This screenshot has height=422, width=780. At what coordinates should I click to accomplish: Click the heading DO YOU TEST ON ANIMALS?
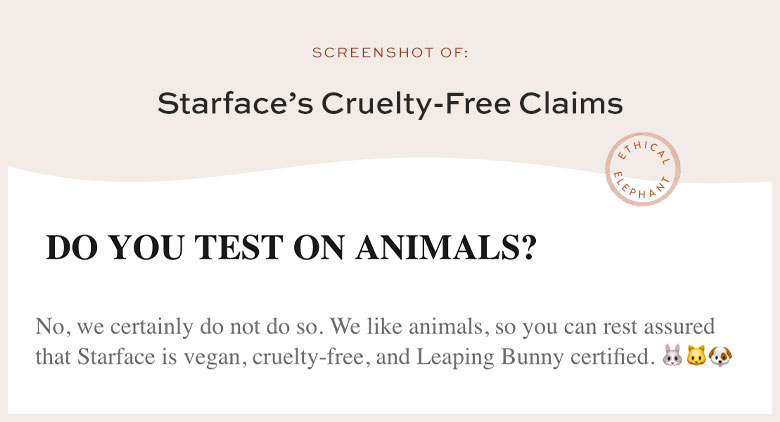tap(291, 247)
